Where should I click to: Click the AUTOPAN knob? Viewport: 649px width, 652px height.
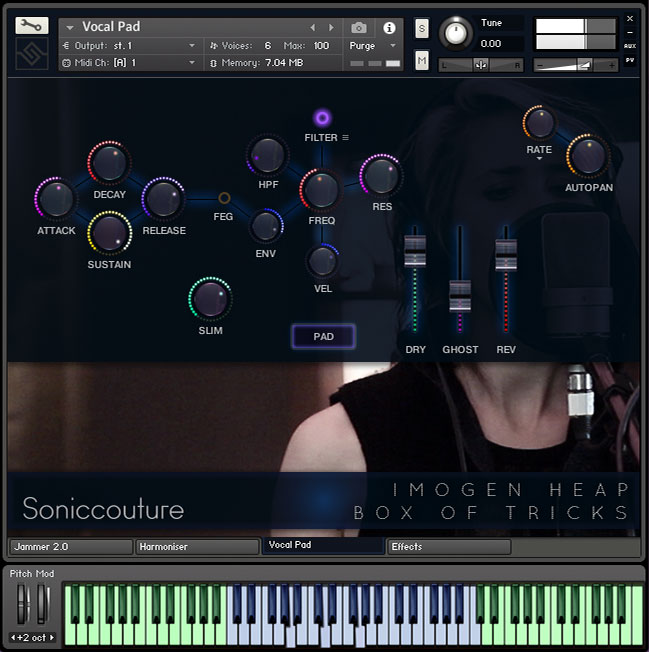[x=588, y=156]
